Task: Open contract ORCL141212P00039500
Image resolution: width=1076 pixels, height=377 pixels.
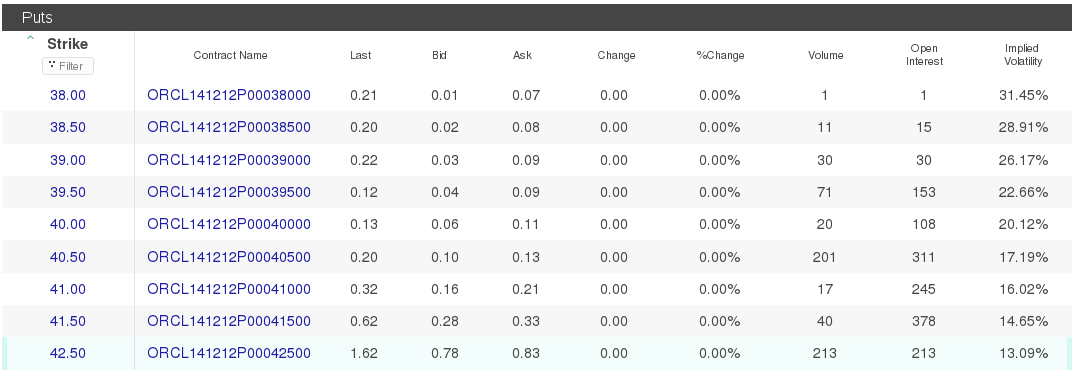Action: coord(229,192)
